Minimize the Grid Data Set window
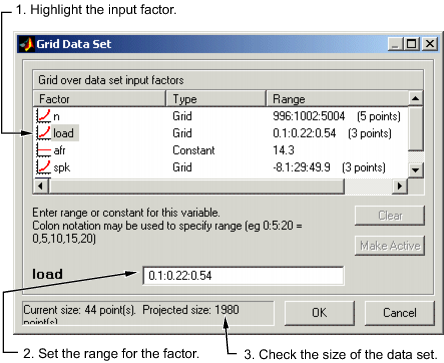The width and height of the screenshot is (444, 363). click(395, 44)
